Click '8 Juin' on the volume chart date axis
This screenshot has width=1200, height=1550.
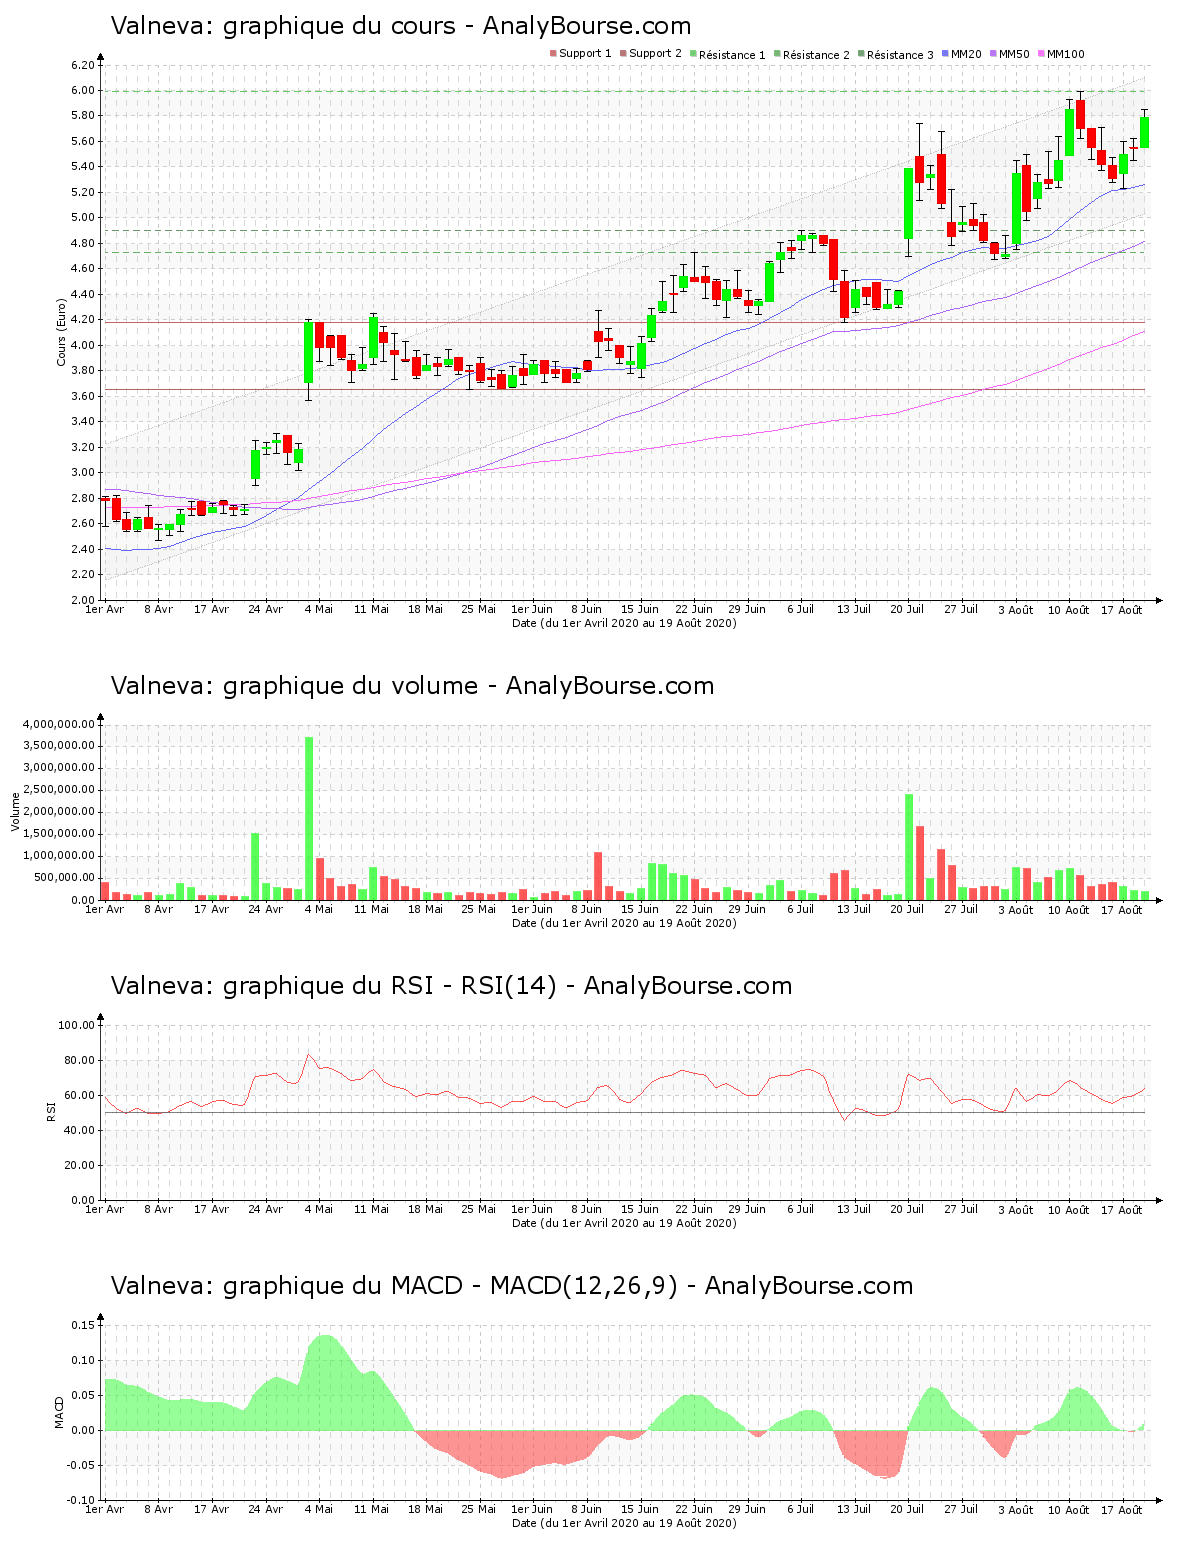click(586, 909)
